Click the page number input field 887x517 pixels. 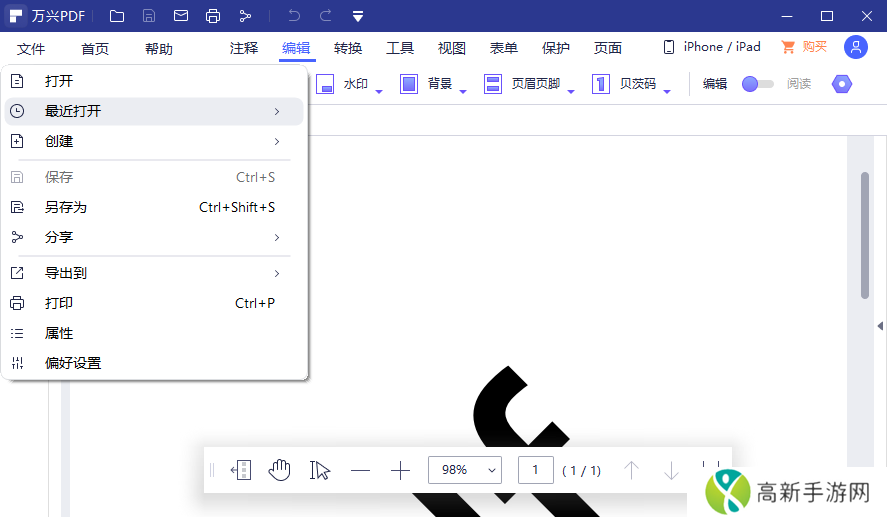(x=536, y=470)
